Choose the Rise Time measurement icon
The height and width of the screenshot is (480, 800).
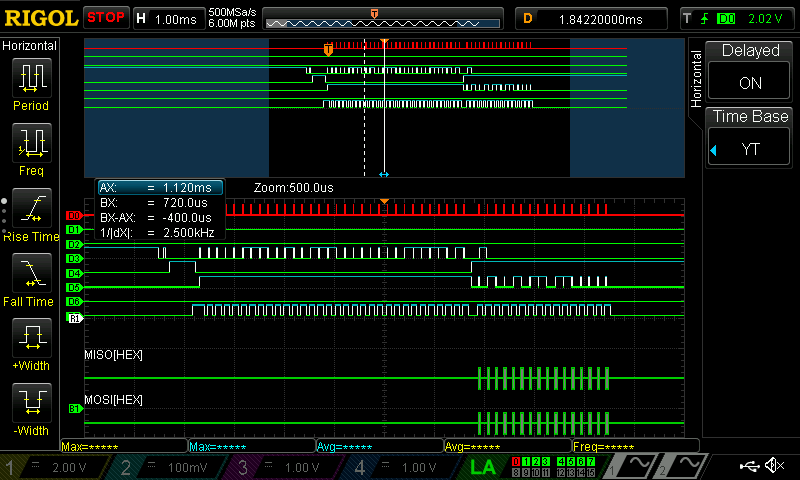point(32,208)
